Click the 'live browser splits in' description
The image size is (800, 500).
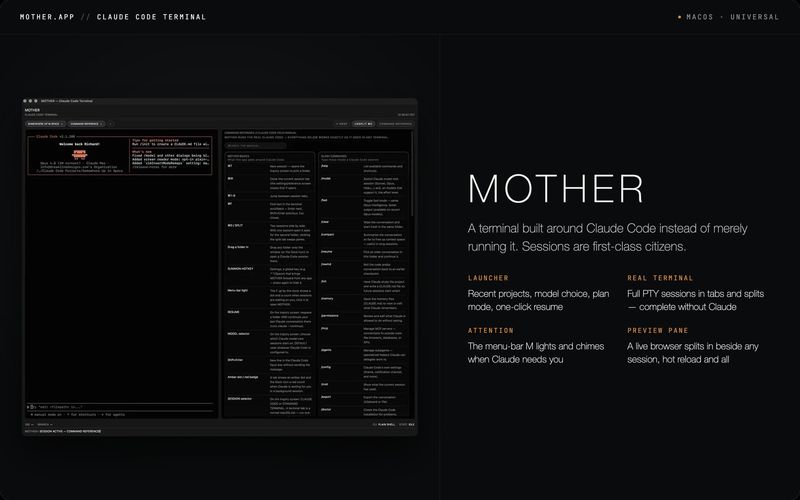coord(693,353)
